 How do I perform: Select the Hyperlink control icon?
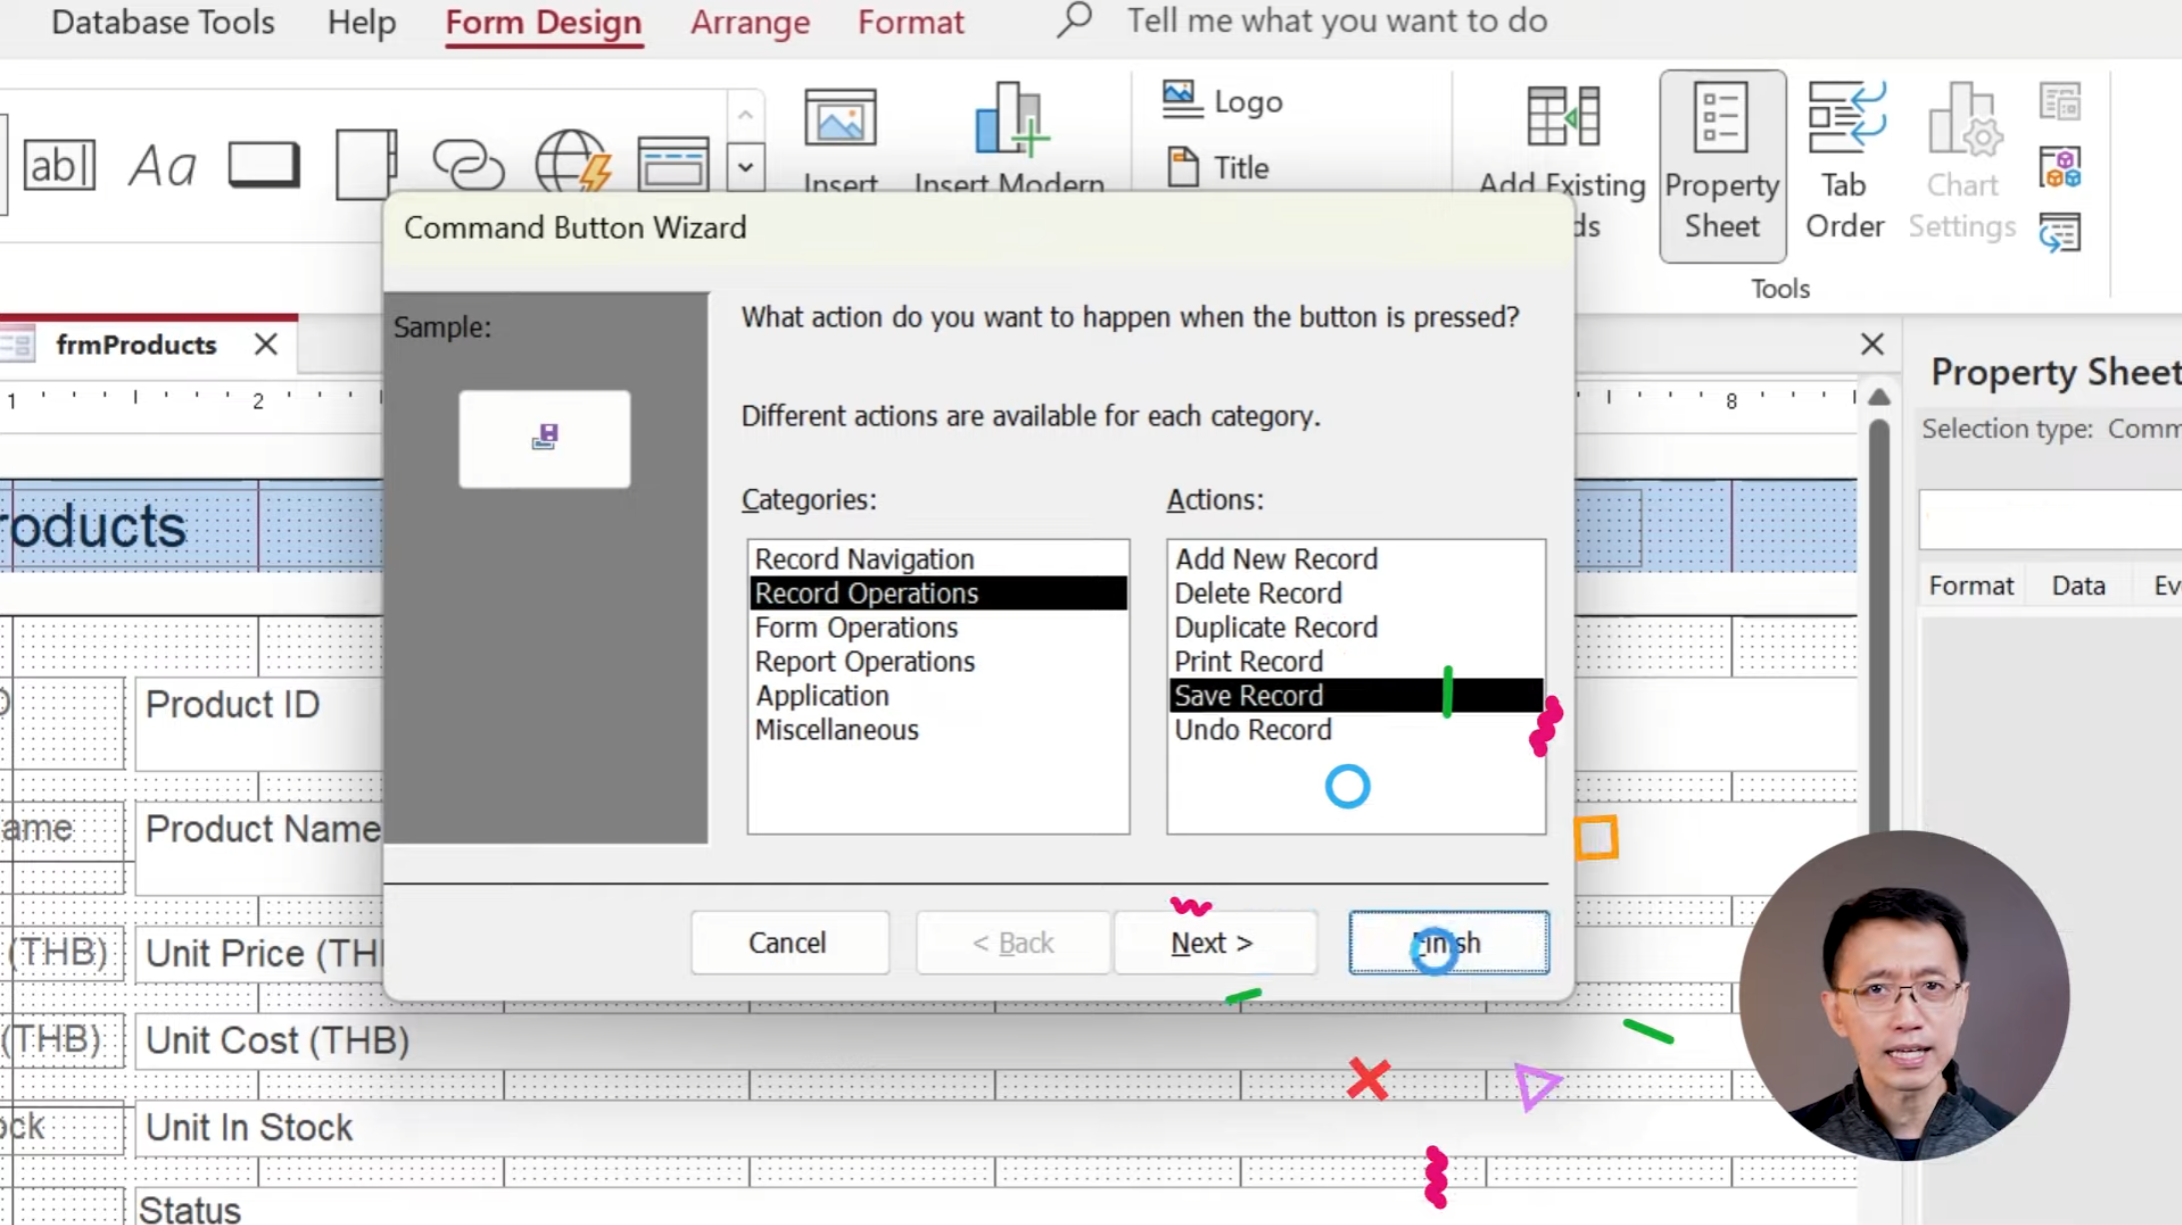coord(468,165)
